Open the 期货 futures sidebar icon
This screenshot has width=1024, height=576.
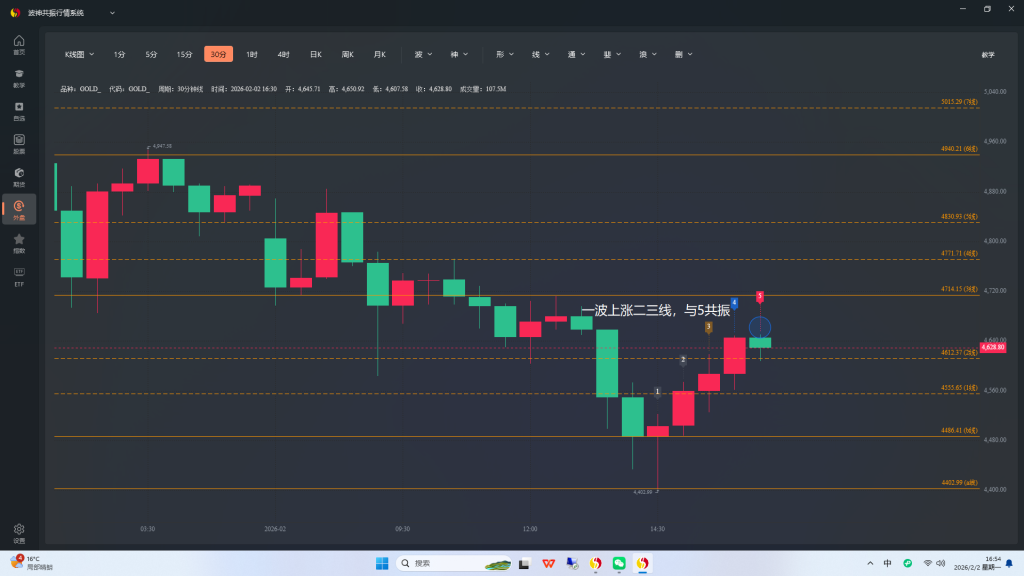[x=19, y=176]
